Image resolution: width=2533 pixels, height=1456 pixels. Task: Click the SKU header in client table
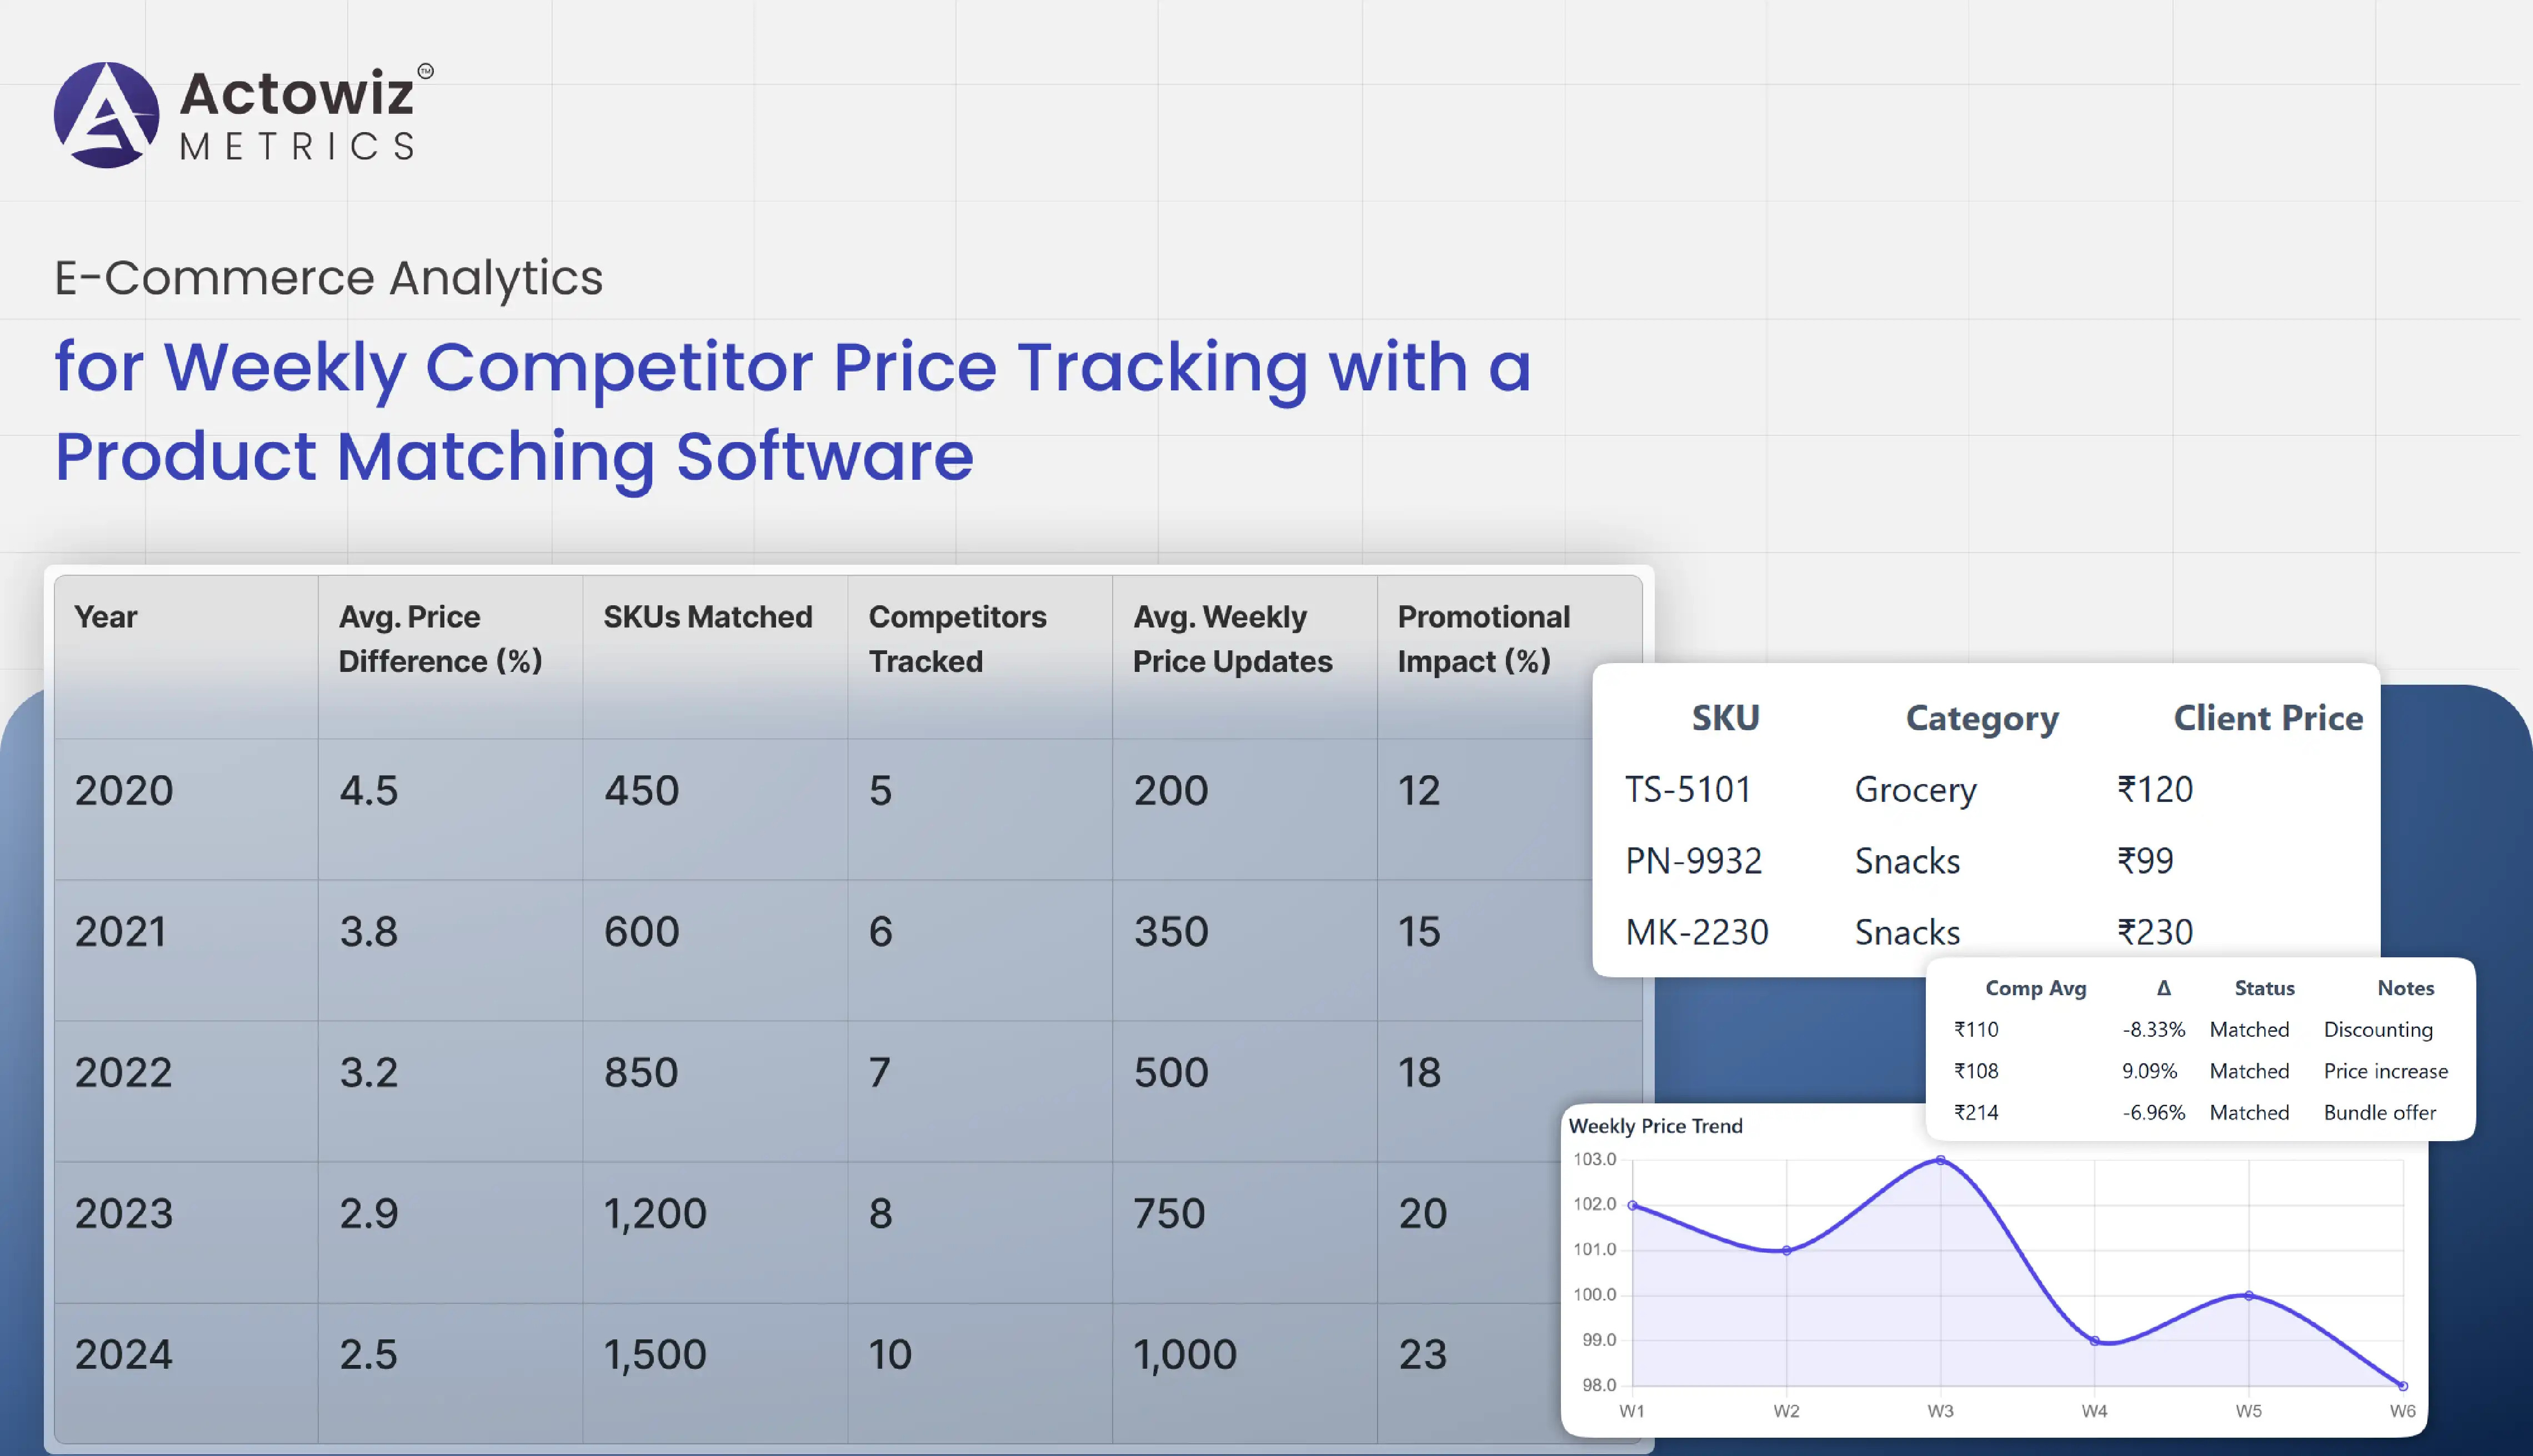click(x=1725, y=718)
